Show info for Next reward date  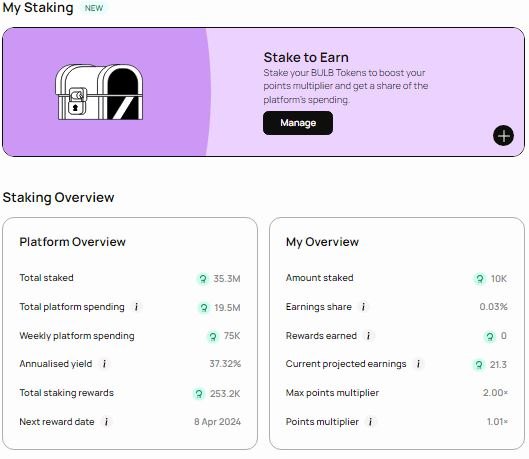point(106,422)
